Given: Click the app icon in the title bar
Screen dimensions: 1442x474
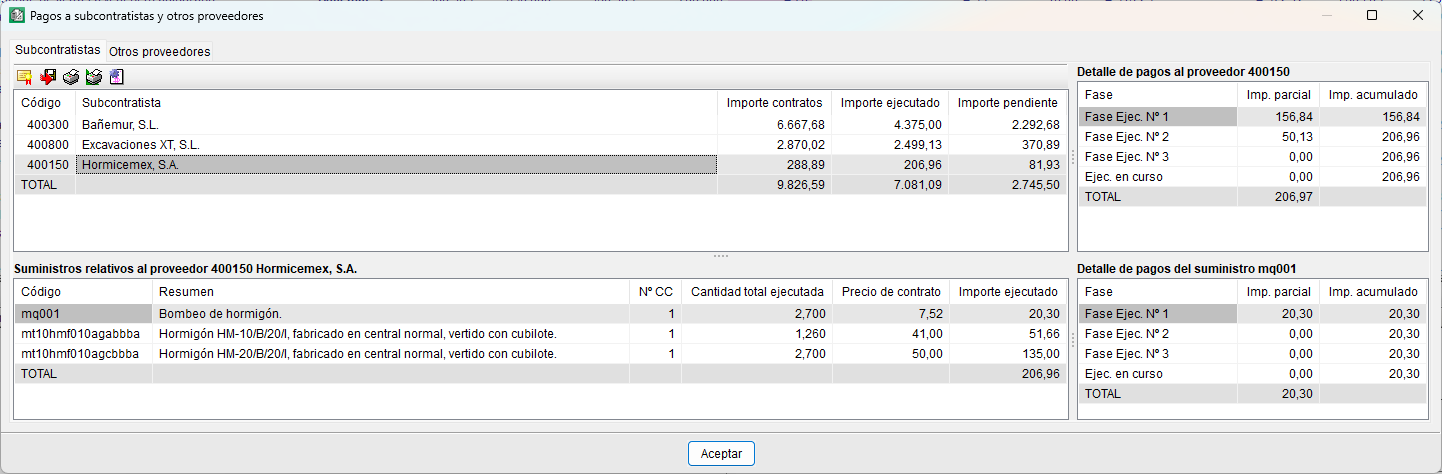Looking at the screenshot, I should 17,16.
